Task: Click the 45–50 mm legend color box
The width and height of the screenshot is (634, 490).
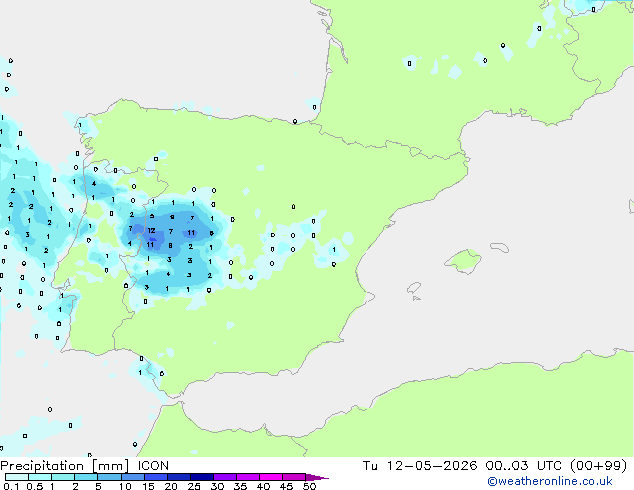Action: [x=294, y=477]
